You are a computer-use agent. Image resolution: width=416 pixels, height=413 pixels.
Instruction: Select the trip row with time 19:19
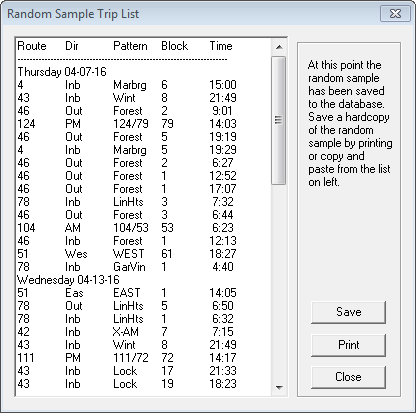pyautogui.click(x=127, y=137)
